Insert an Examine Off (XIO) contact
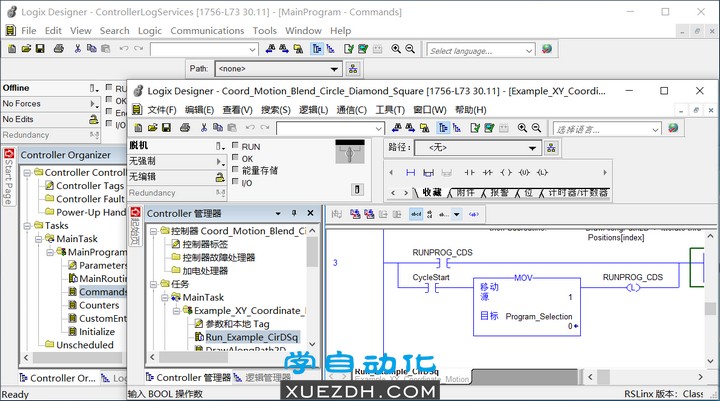Screen dimensions: 720x401 488,173
